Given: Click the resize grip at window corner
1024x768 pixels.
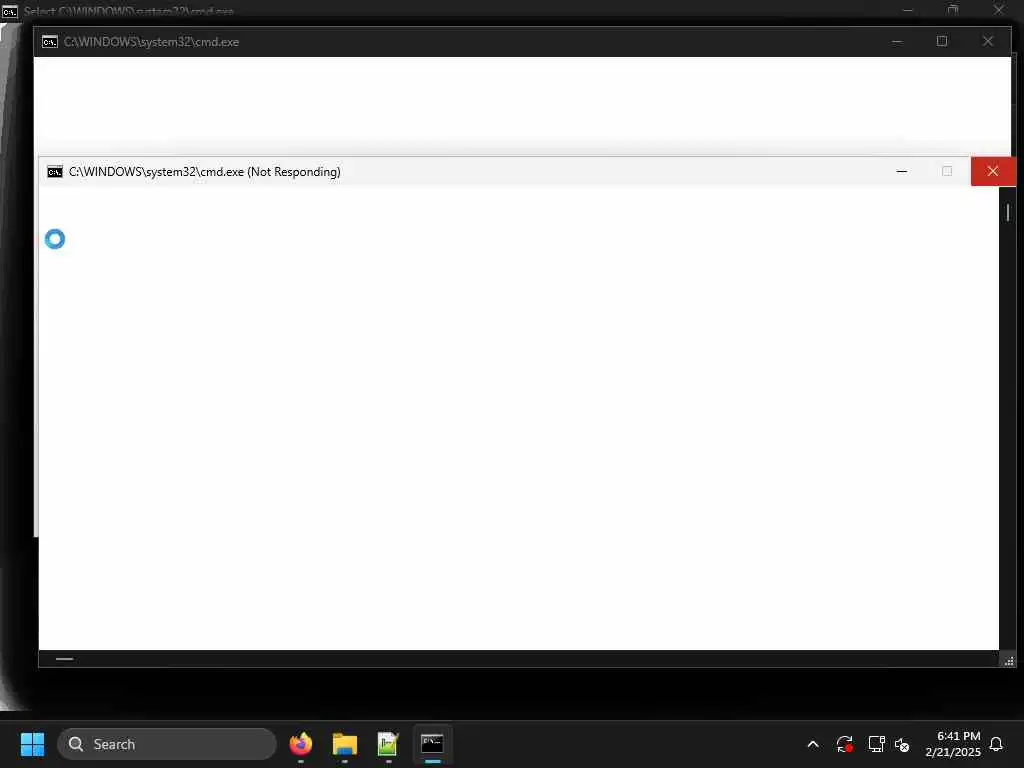Looking at the screenshot, I should (1009, 661).
